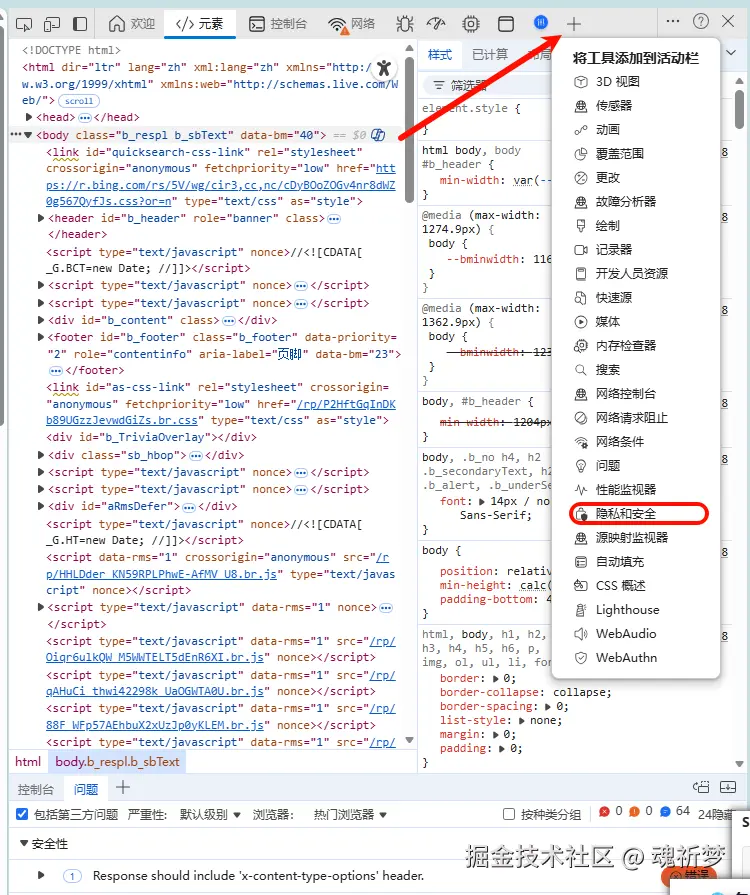
Task: Toggle 按种类分组 checkbox
Action: [509, 814]
